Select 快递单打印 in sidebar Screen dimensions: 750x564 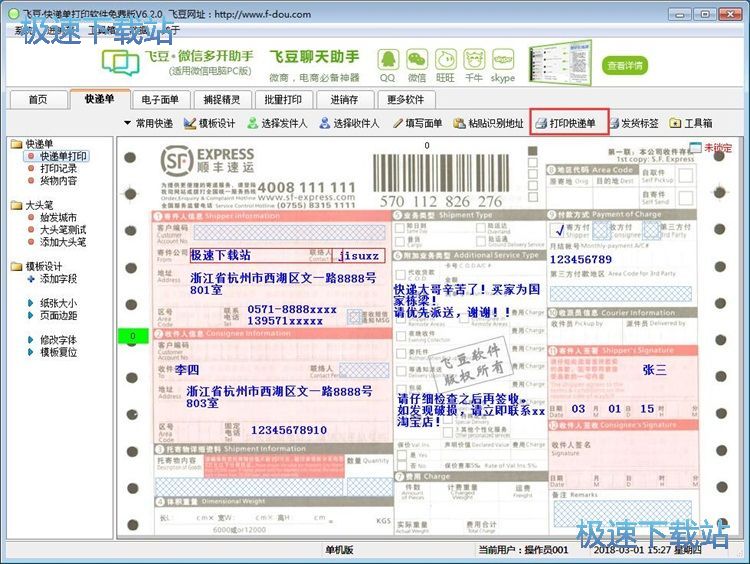(x=56, y=156)
